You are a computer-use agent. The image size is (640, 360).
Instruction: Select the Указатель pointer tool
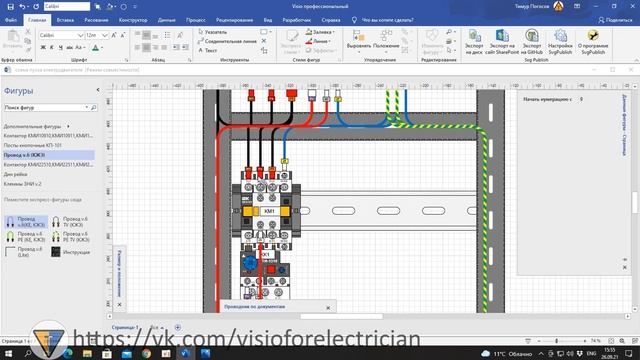(212, 32)
